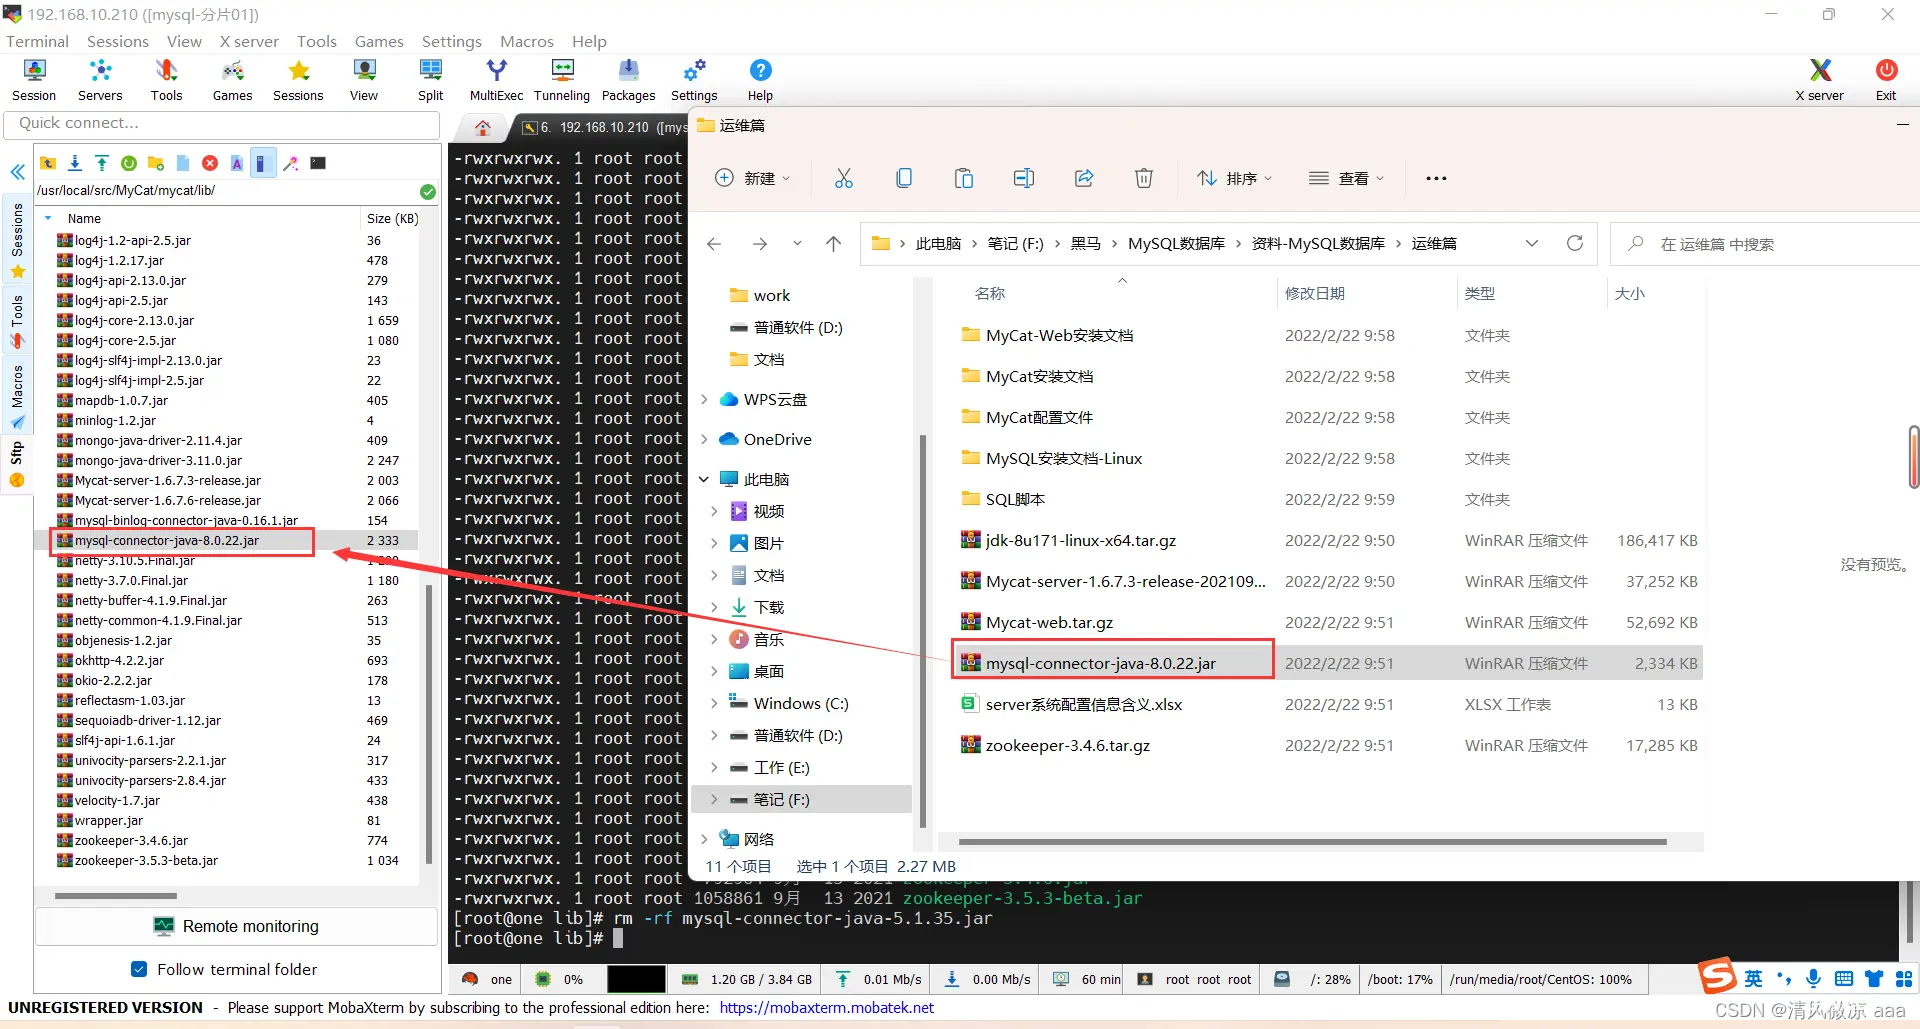Click the Explorer address refresh button
This screenshot has height=1029, width=1920.
pos(1575,244)
